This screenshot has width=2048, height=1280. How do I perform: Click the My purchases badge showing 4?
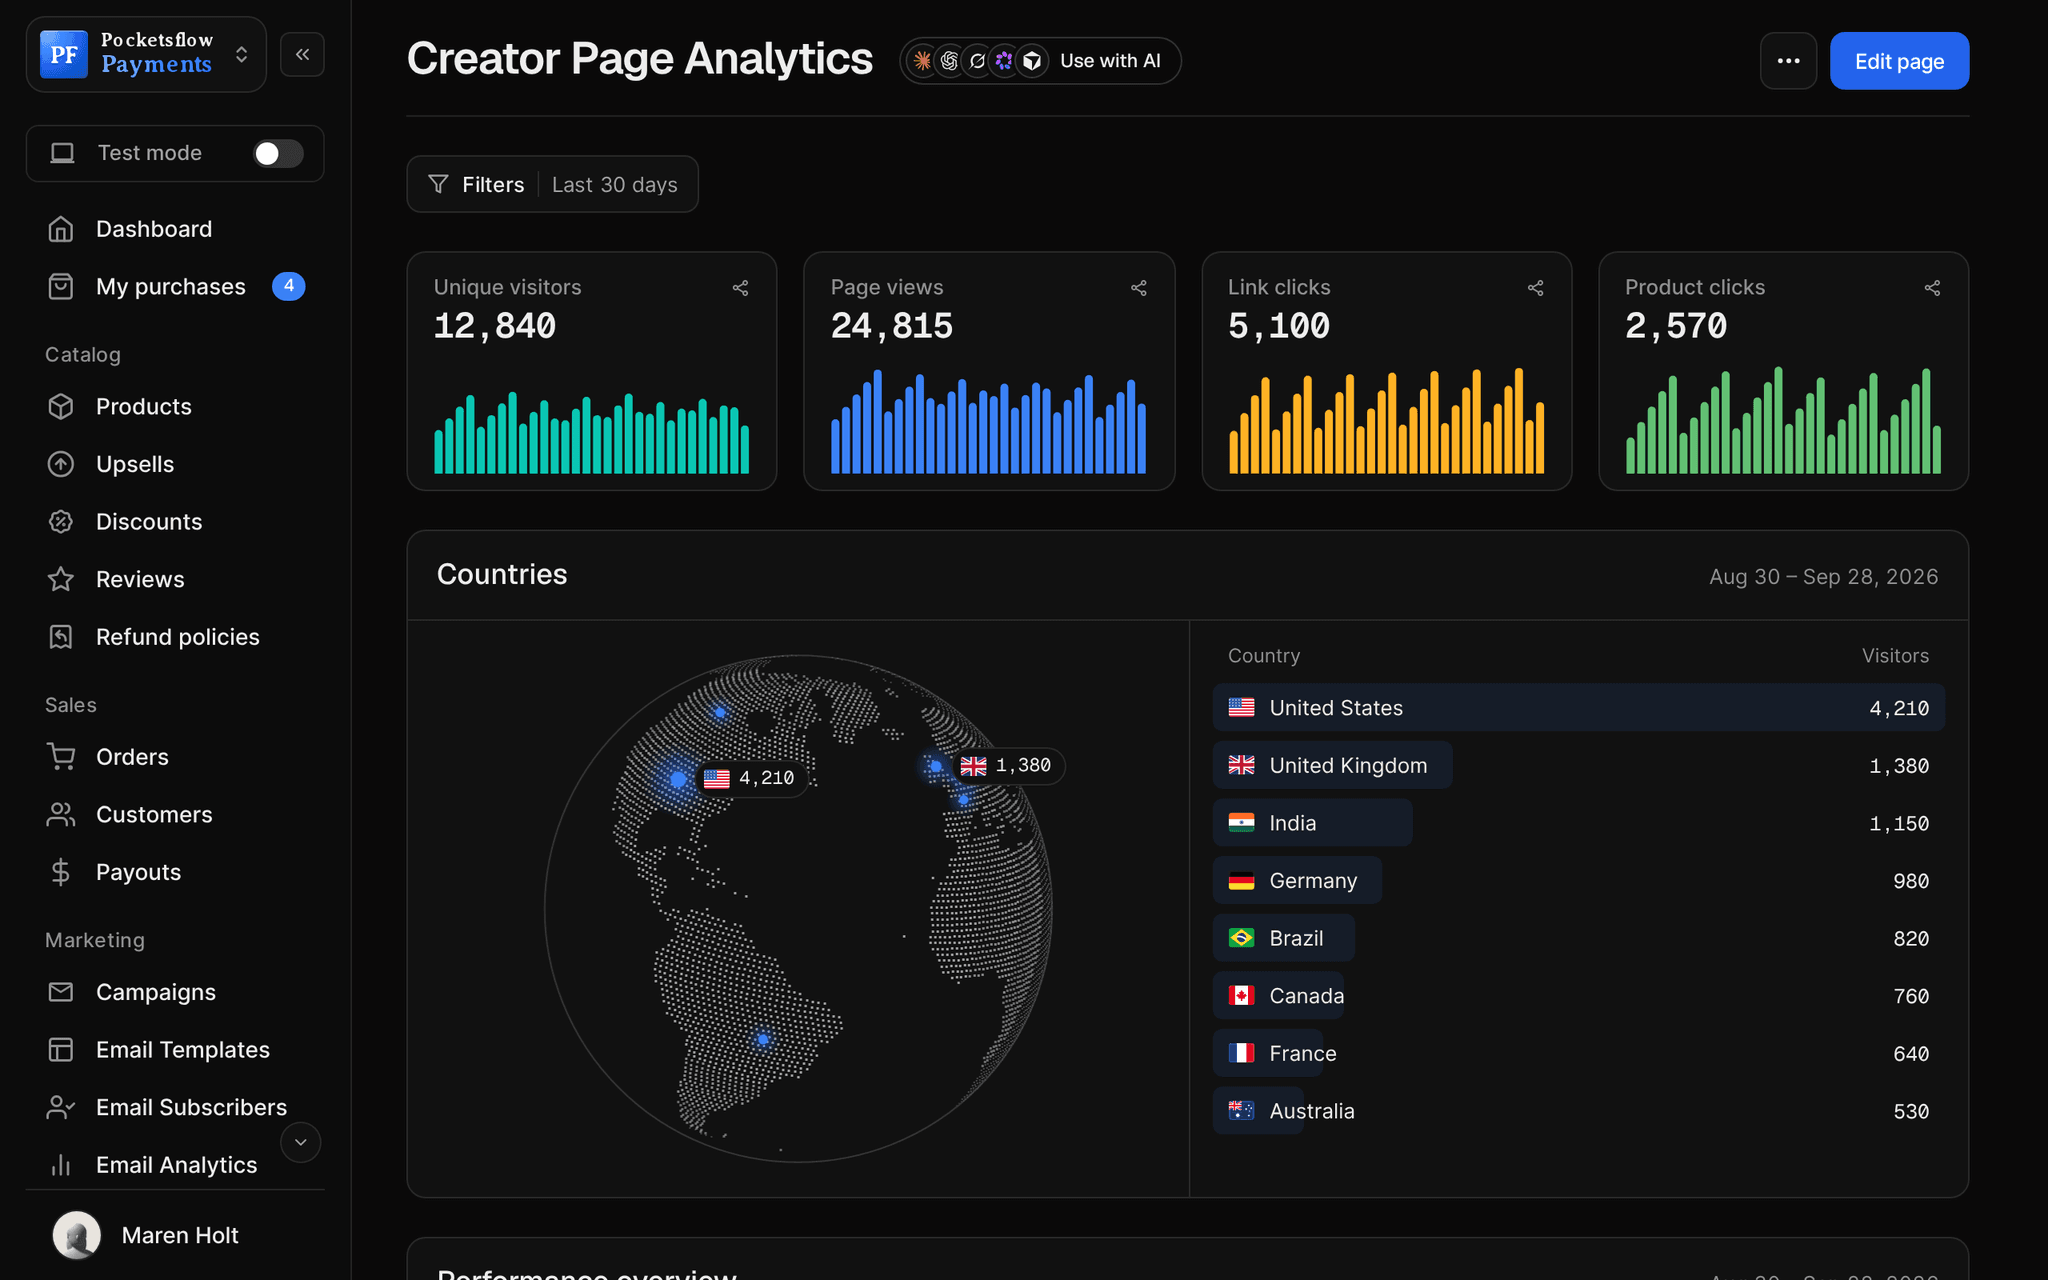pos(289,286)
